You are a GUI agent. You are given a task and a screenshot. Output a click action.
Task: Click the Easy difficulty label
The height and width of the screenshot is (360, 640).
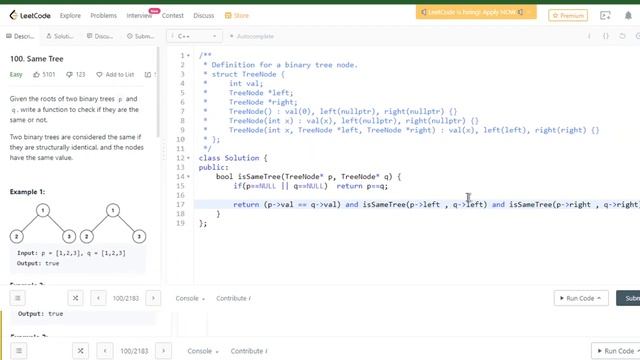[16, 75]
